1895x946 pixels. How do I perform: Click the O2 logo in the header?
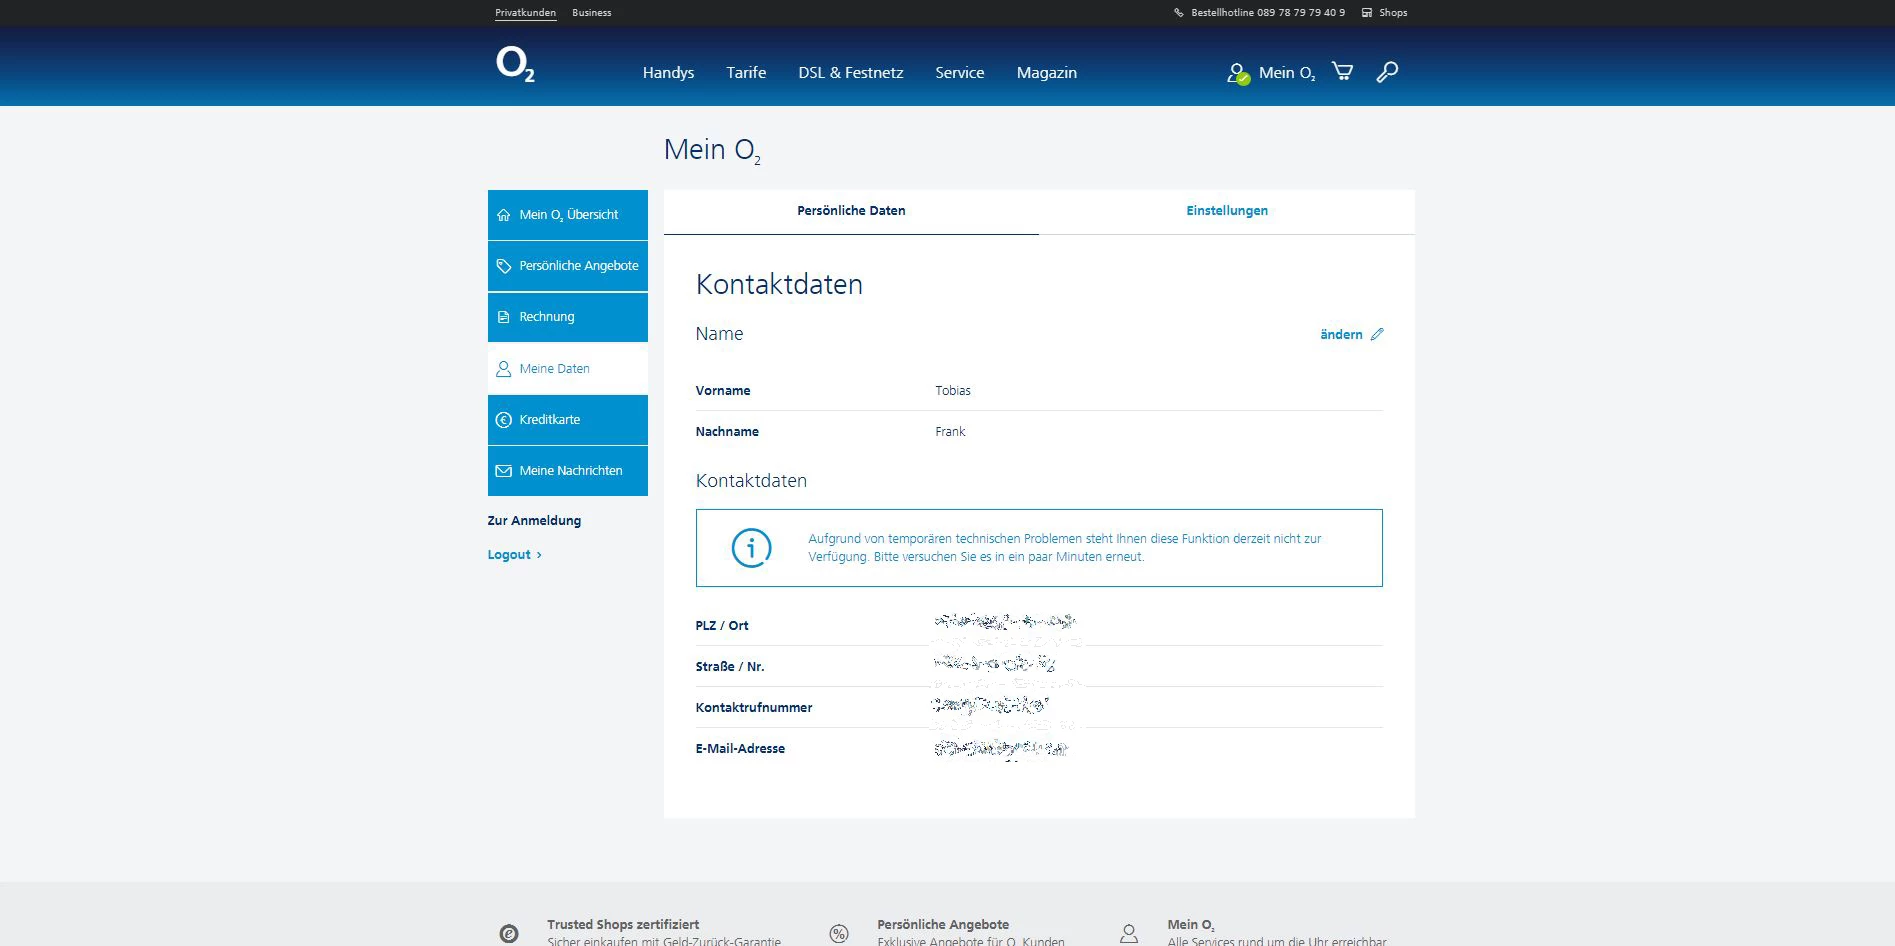tap(515, 65)
